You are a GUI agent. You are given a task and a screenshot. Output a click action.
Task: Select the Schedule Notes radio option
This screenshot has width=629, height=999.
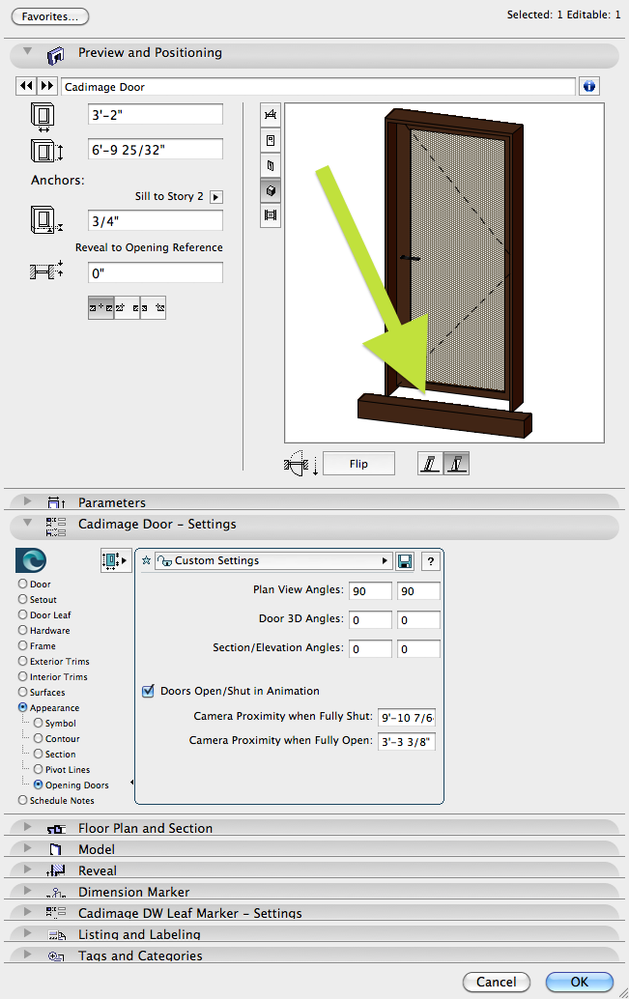23,800
